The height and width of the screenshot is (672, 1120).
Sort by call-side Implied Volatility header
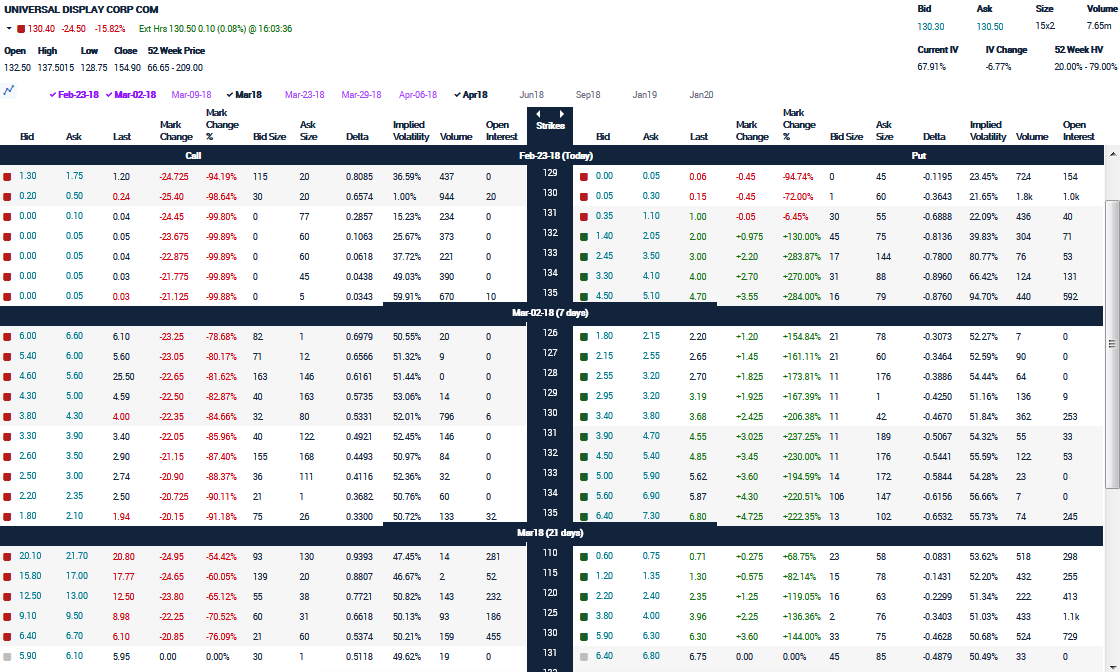point(411,131)
